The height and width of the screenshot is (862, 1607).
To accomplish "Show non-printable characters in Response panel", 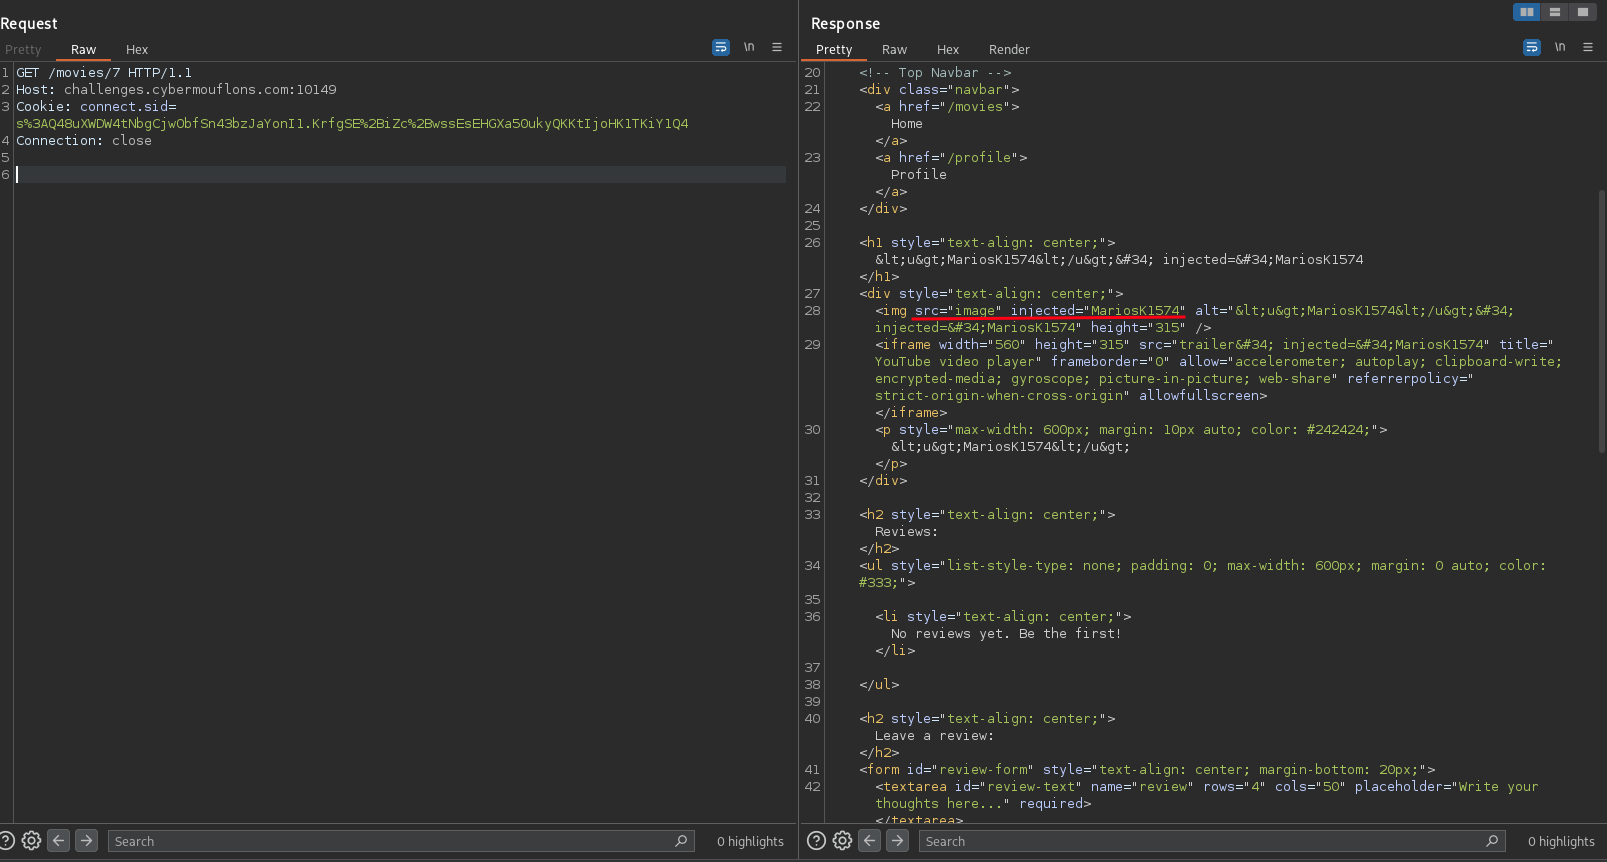I will pyautogui.click(x=1560, y=47).
